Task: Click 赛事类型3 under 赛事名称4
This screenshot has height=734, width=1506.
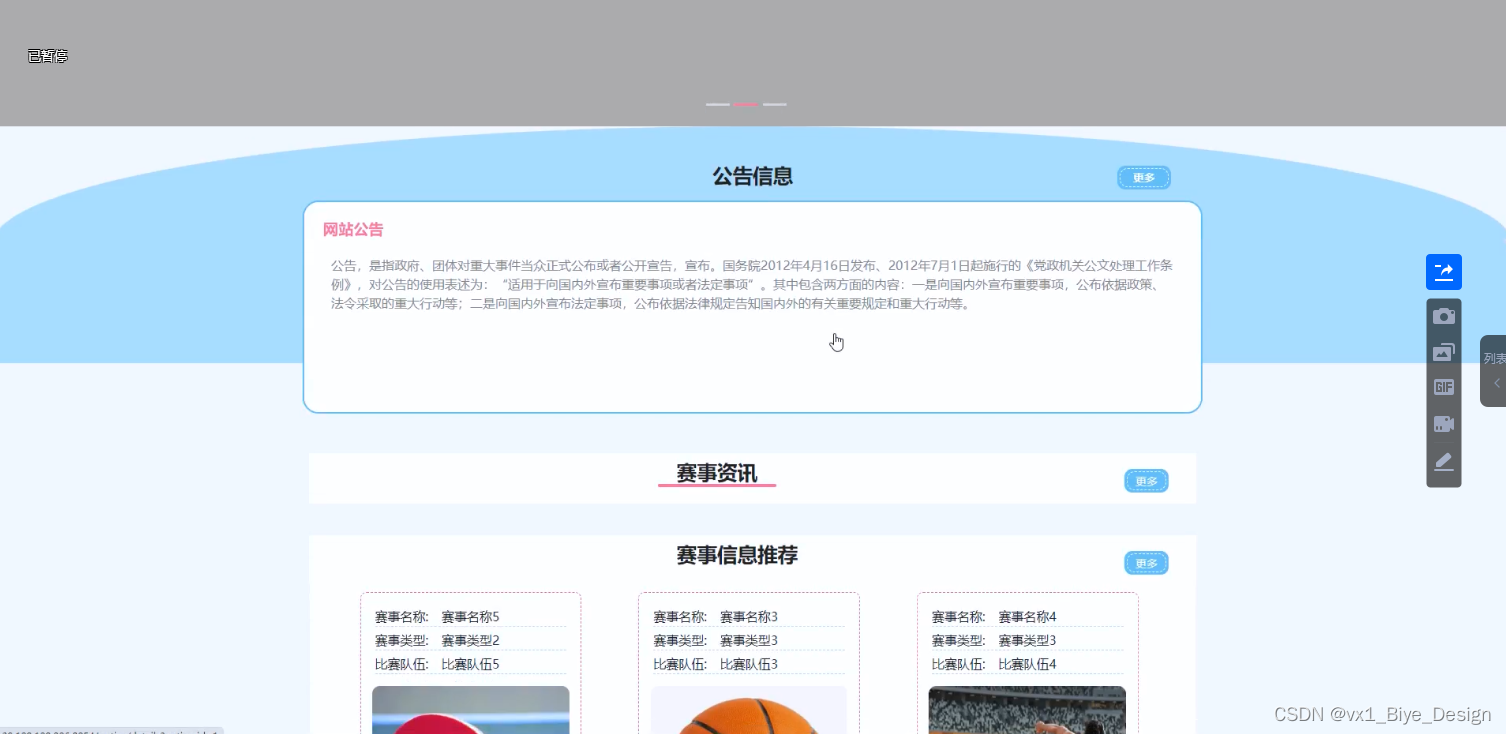Action: [x=1027, y=640]
